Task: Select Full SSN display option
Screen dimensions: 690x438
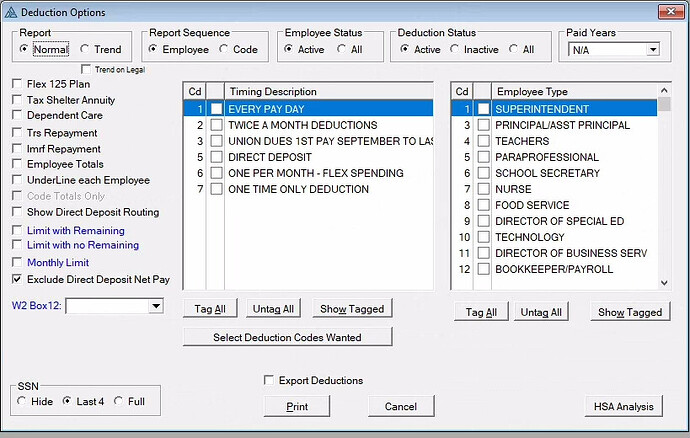Action: [x=118, y=401]
